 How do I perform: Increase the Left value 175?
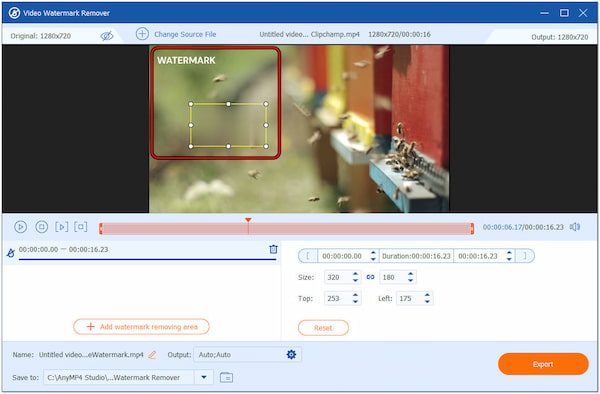point(427,295)
